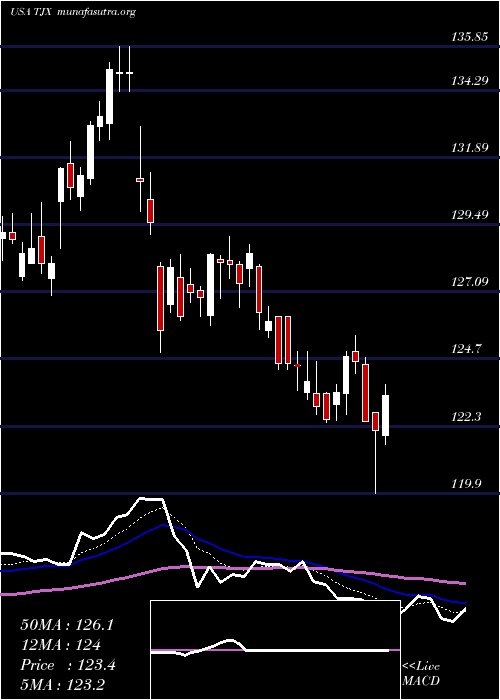The width and height of the screenshot is (500, 700).
Task: Click the 119.9 price level label
Action: point(467,484)
